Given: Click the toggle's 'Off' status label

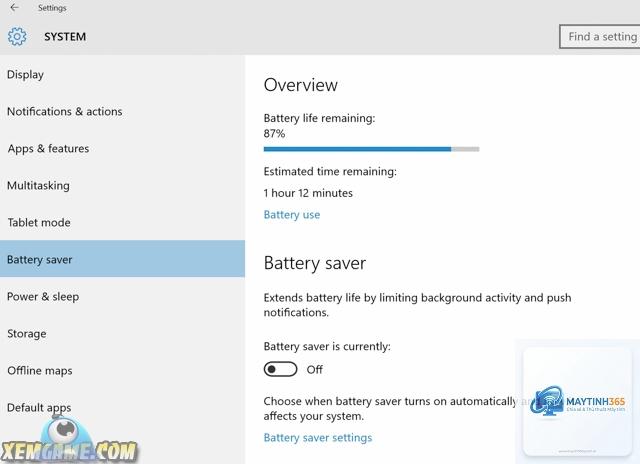Looking at the screenshot, I should point(315,369).
